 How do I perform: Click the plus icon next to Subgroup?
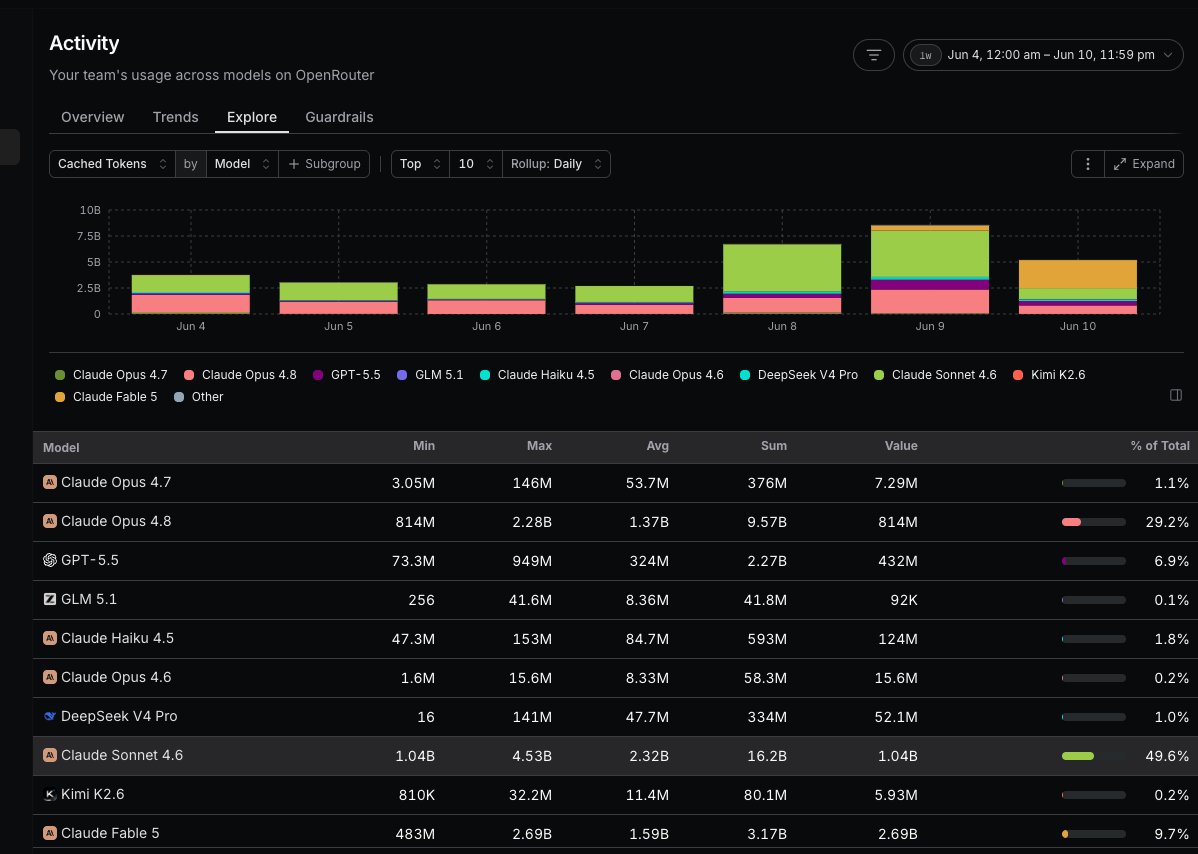point(293,164)
